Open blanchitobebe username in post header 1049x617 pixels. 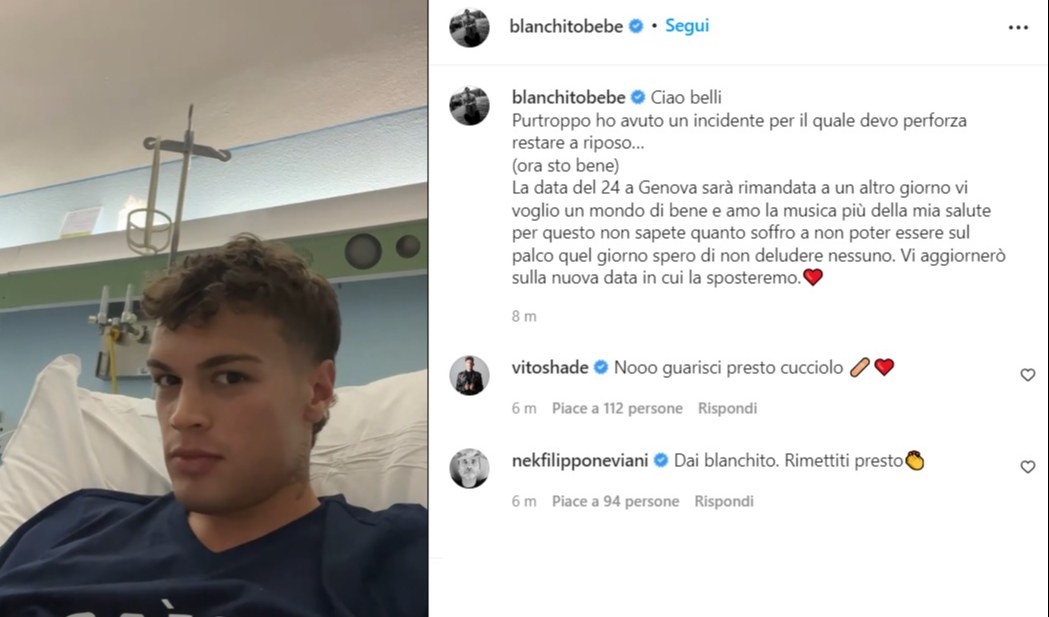pyautogui.click(x=566, y=26)
